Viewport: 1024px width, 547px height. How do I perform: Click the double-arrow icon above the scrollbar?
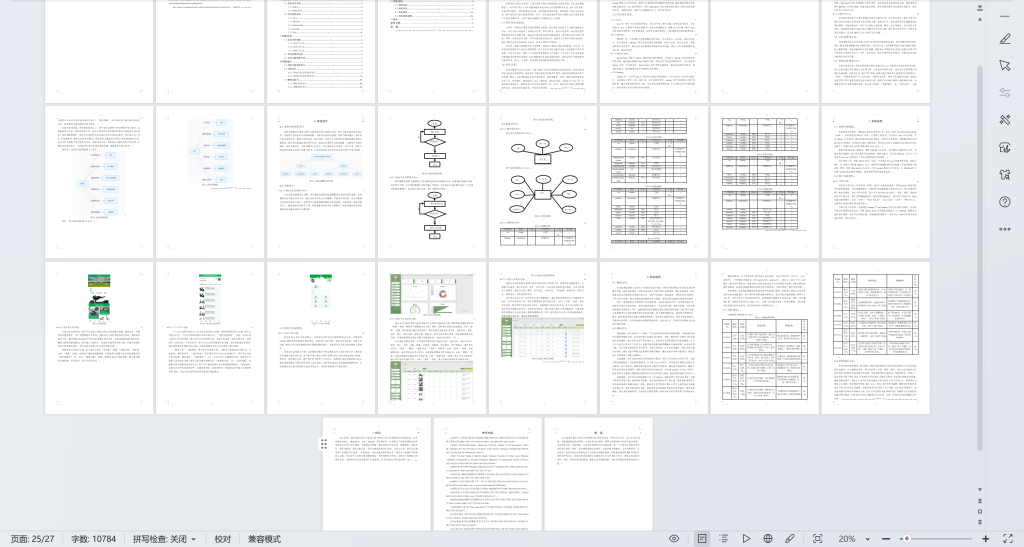pyautogui.click(x=980, y=8)
